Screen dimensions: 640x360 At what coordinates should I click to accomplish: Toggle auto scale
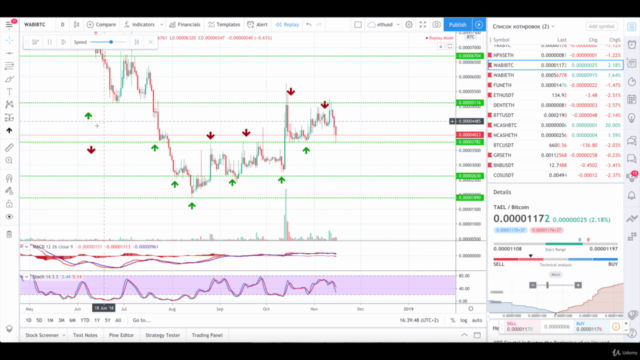click(477, 320)
